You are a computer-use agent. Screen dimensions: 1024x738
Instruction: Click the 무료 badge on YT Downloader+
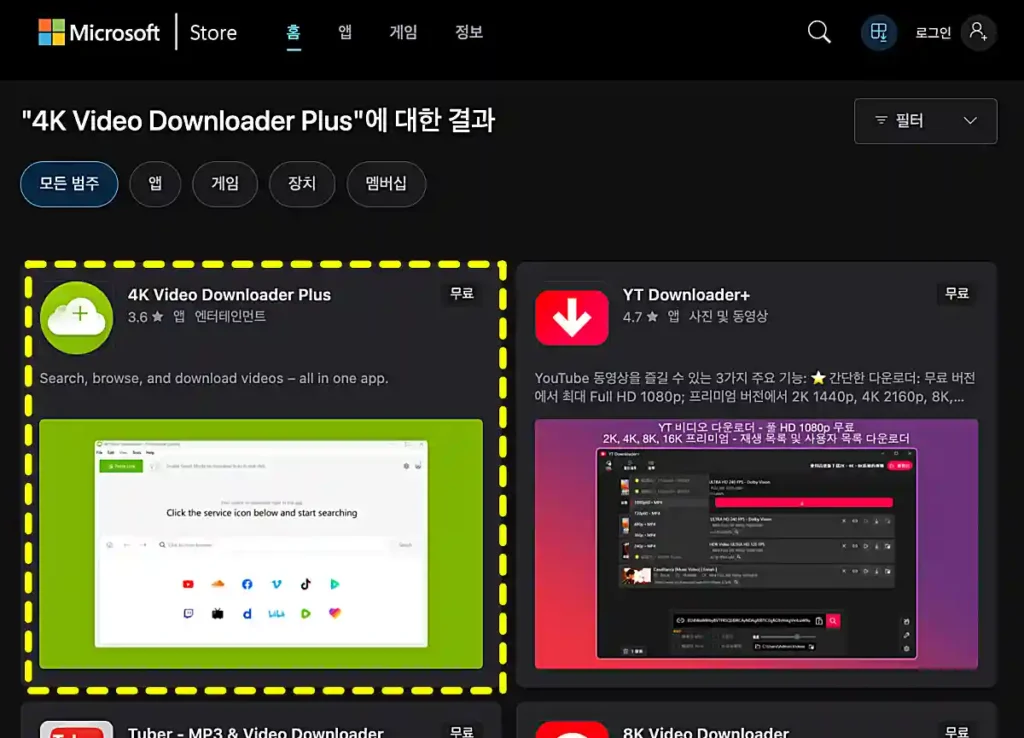pyautogui.click(x=956, y=294)
